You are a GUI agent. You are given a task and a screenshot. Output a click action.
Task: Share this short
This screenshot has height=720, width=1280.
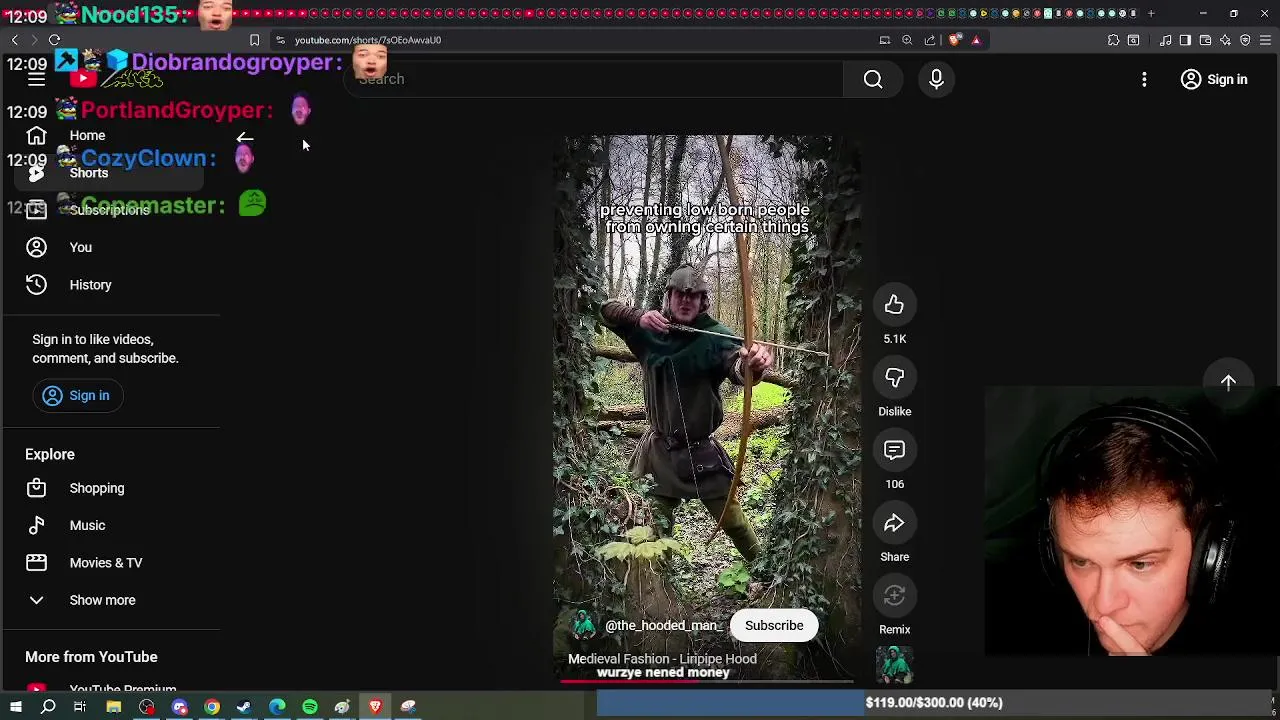(894, 524)
